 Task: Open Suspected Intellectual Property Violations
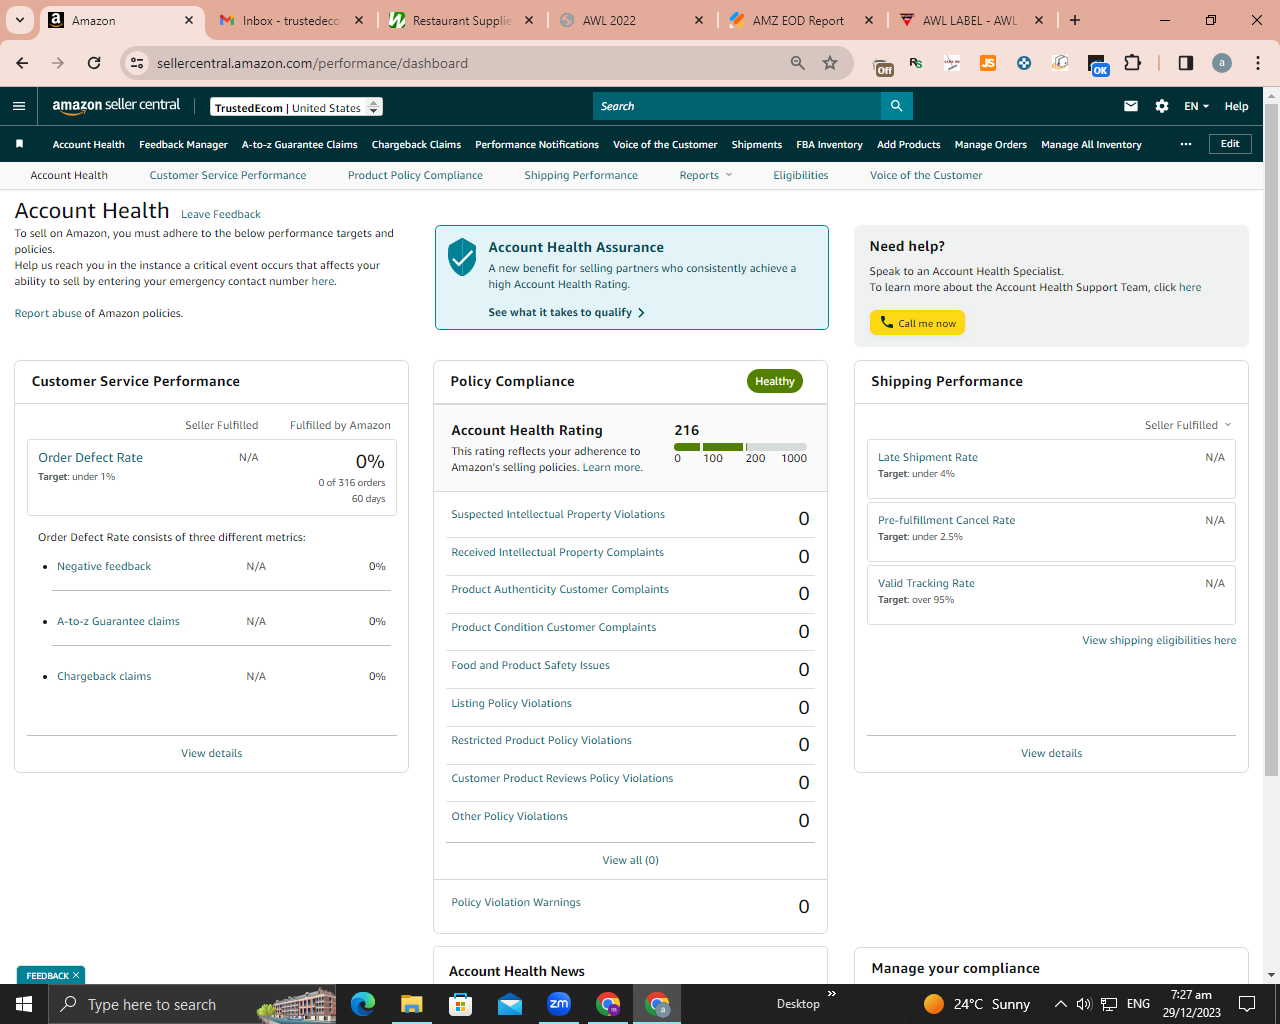tap(558, 514)
